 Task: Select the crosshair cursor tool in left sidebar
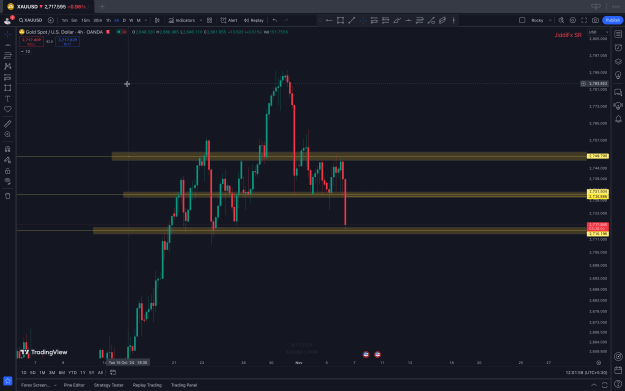pyautogui.click(x=8, y=35)
